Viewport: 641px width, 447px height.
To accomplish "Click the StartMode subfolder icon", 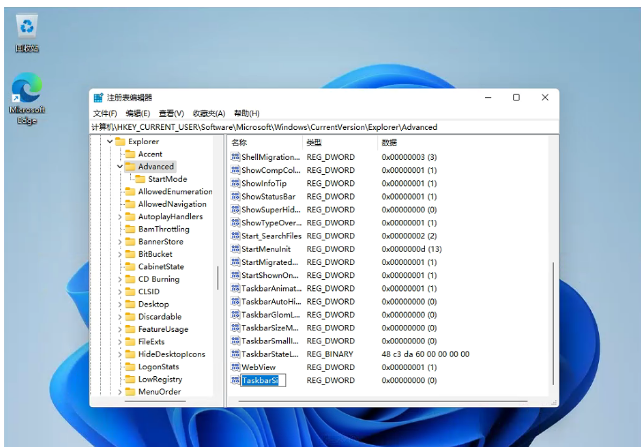I will [140, 179].
